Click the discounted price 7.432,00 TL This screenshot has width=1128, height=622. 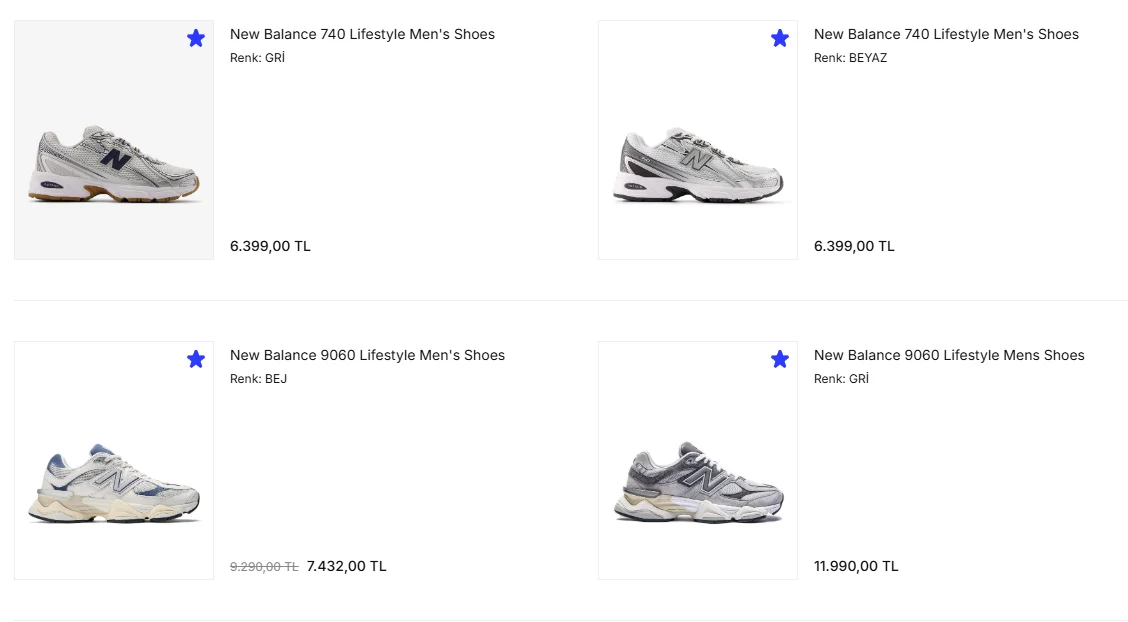pyautogui.click(x=347, y=566)
